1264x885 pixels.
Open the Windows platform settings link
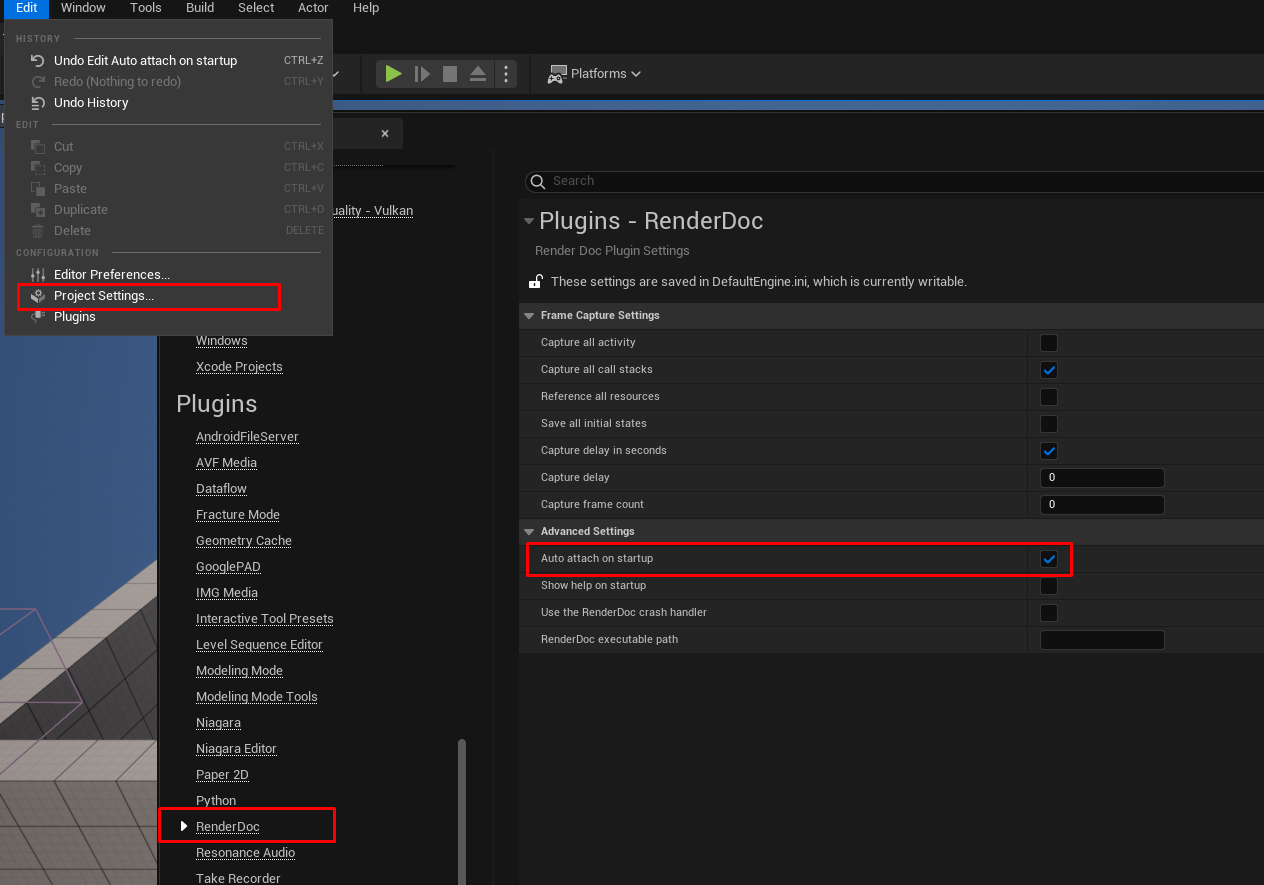coord(221,341)
